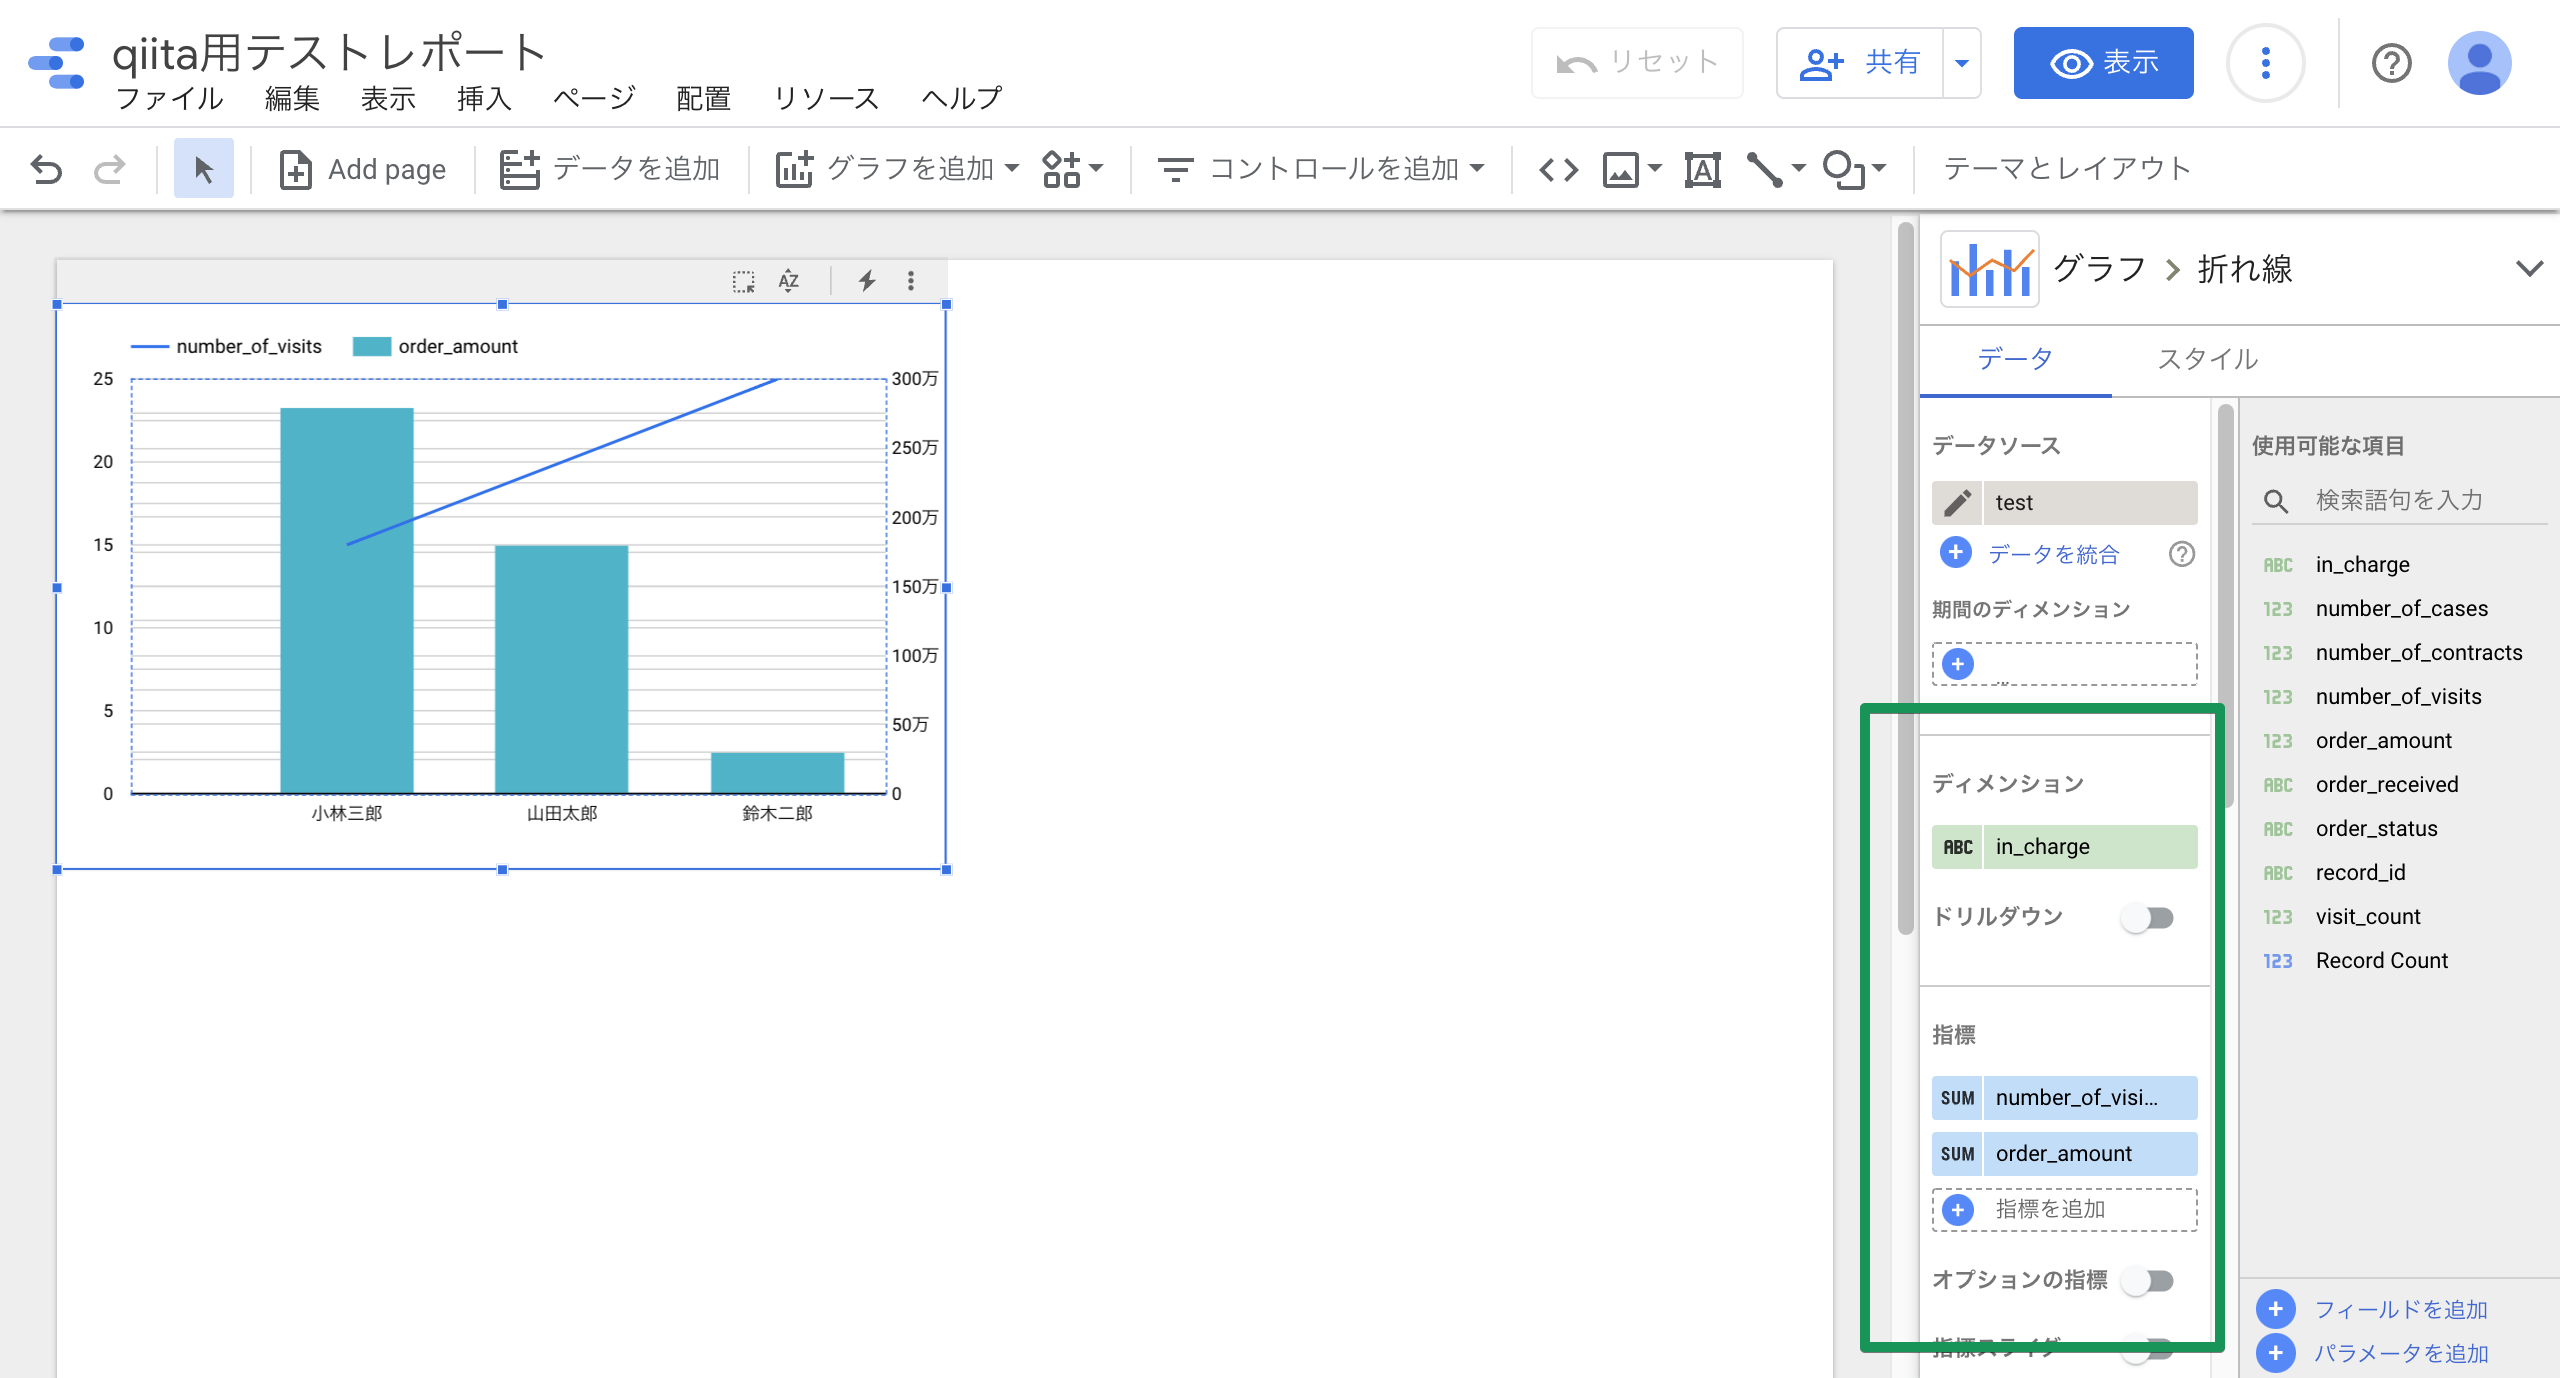Open the 表示 menu

(x=388, y=98)
